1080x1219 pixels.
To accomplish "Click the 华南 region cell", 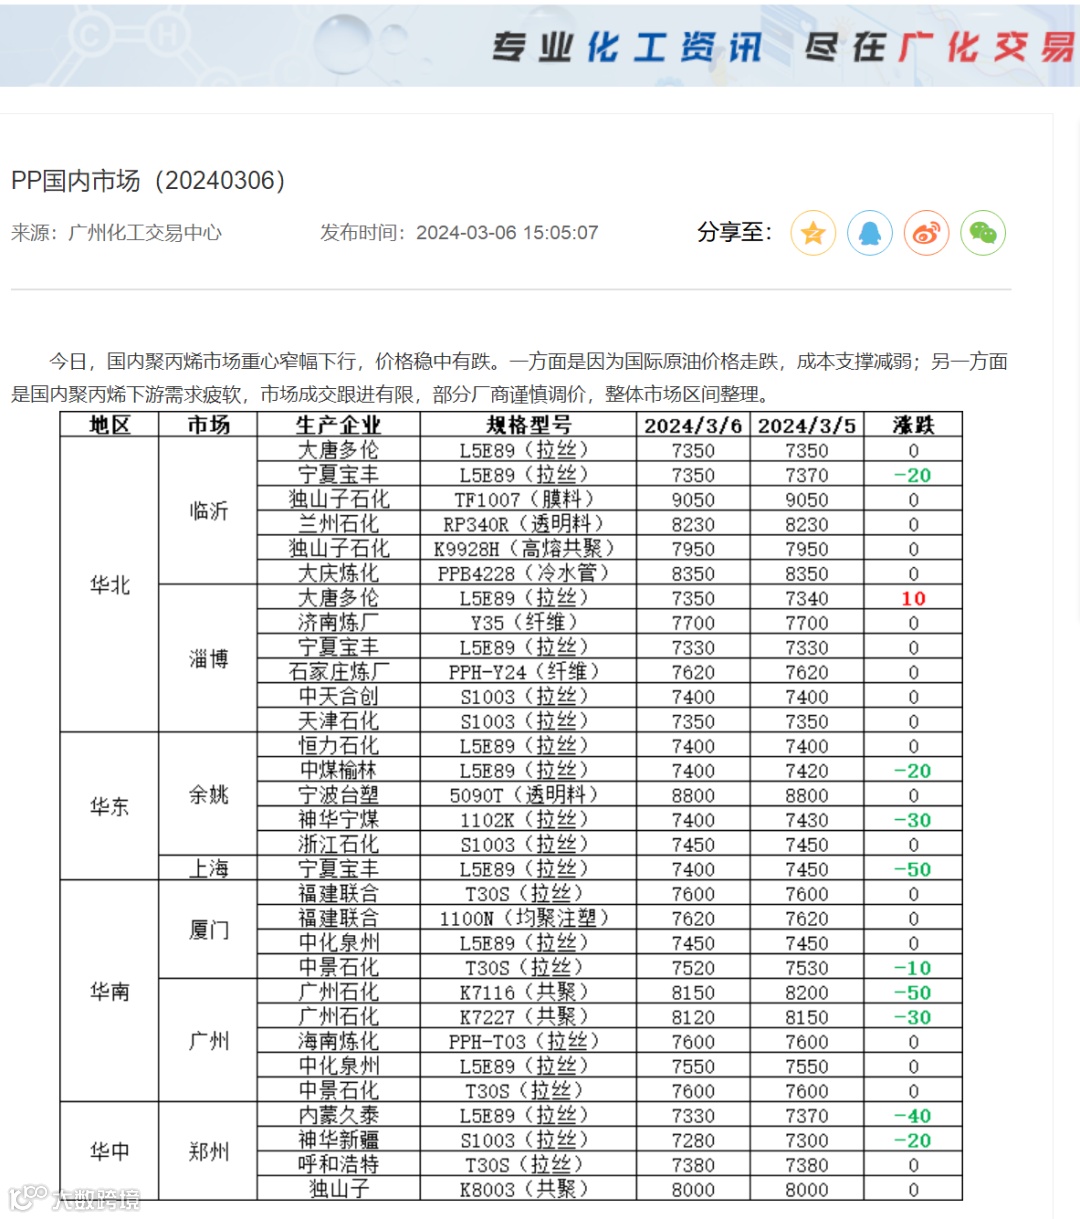I will pyautogui.click(x=110, y=992).
